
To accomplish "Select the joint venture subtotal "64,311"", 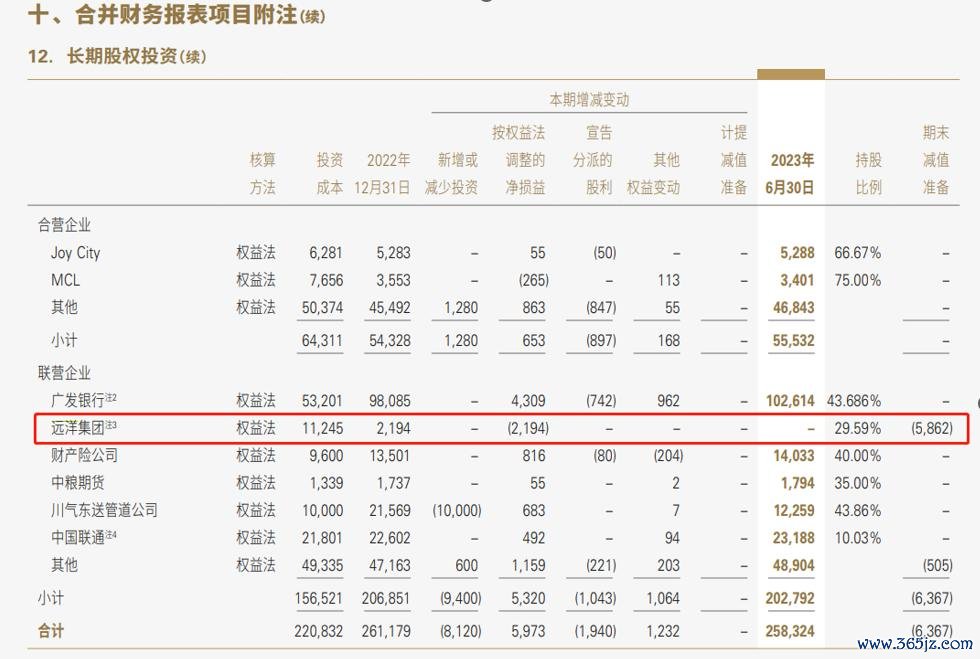I will coord(322,341).
